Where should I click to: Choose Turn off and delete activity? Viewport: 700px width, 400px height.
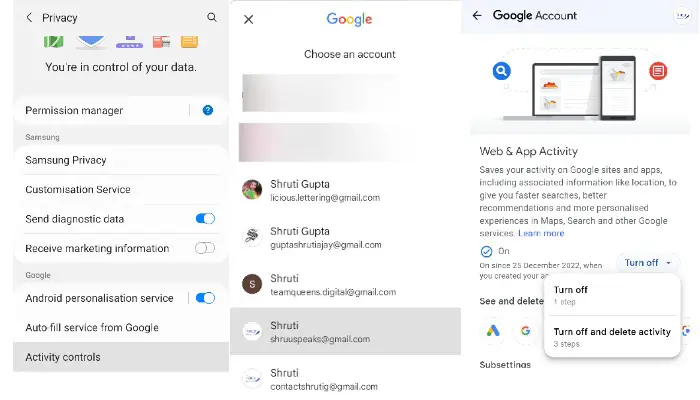pos(612,337)
